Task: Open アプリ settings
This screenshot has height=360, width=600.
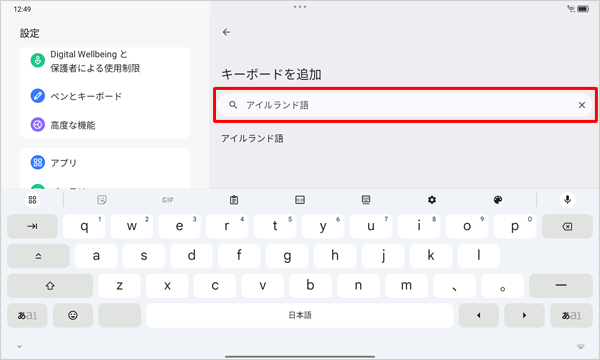Action: pyautogui.click(x=105, y=163)
